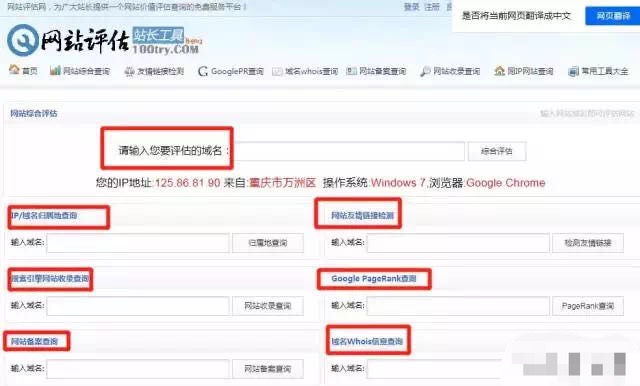Click the icon beside 域名whois查询
The width and height of the screenshot is (640, 386).
(x=277, y=71)
